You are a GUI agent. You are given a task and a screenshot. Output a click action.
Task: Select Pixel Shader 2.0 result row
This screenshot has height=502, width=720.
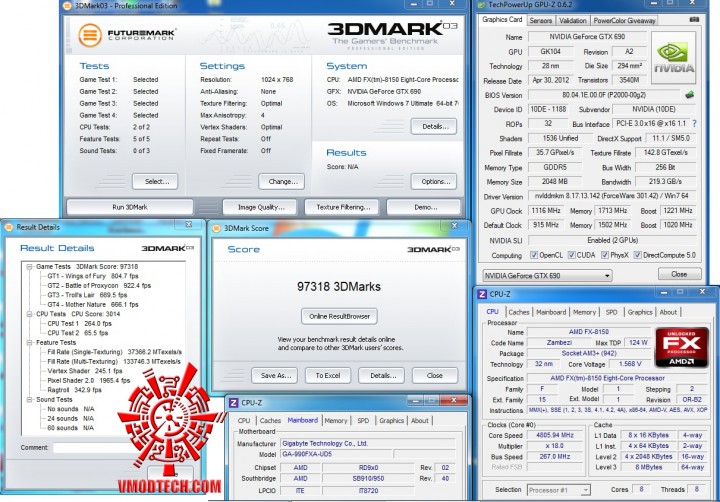tap(89, 381)
